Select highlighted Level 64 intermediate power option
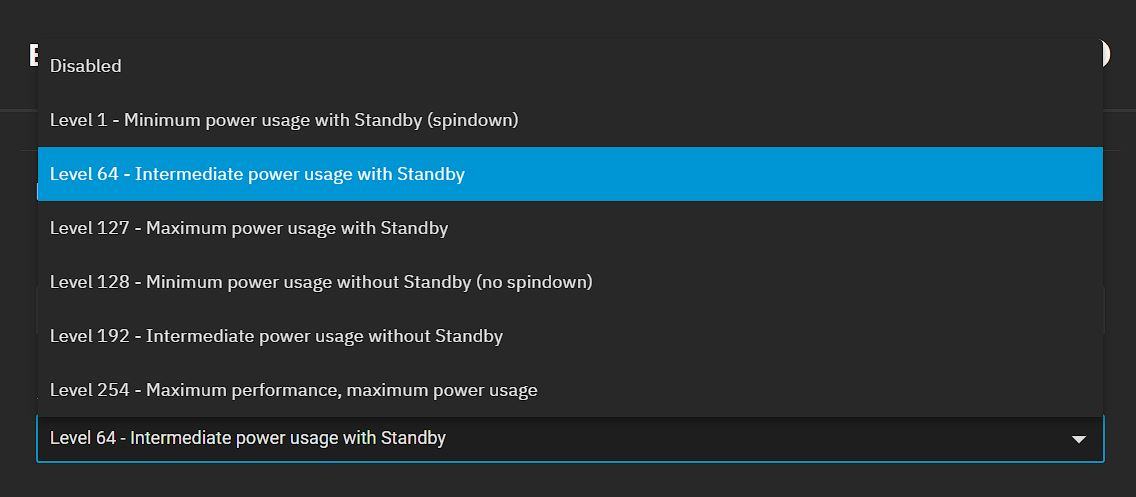Screen dimensions: 1136x497 pos(258,174)
